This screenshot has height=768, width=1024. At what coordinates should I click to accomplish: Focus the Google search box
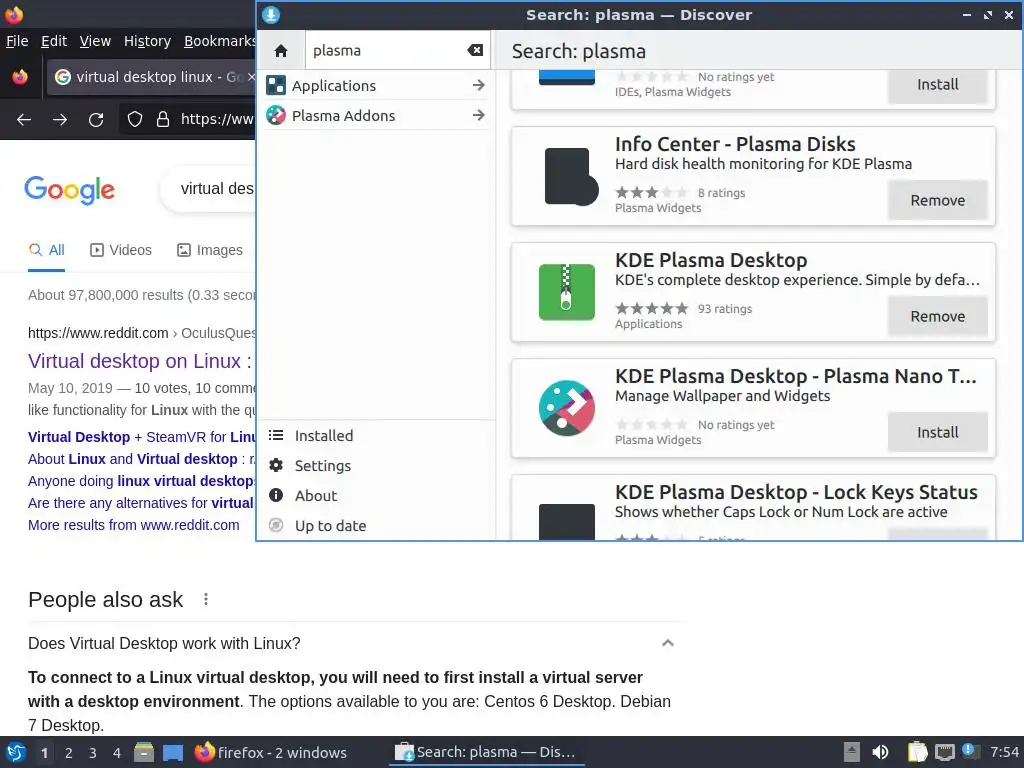click(x=209, y=189)
